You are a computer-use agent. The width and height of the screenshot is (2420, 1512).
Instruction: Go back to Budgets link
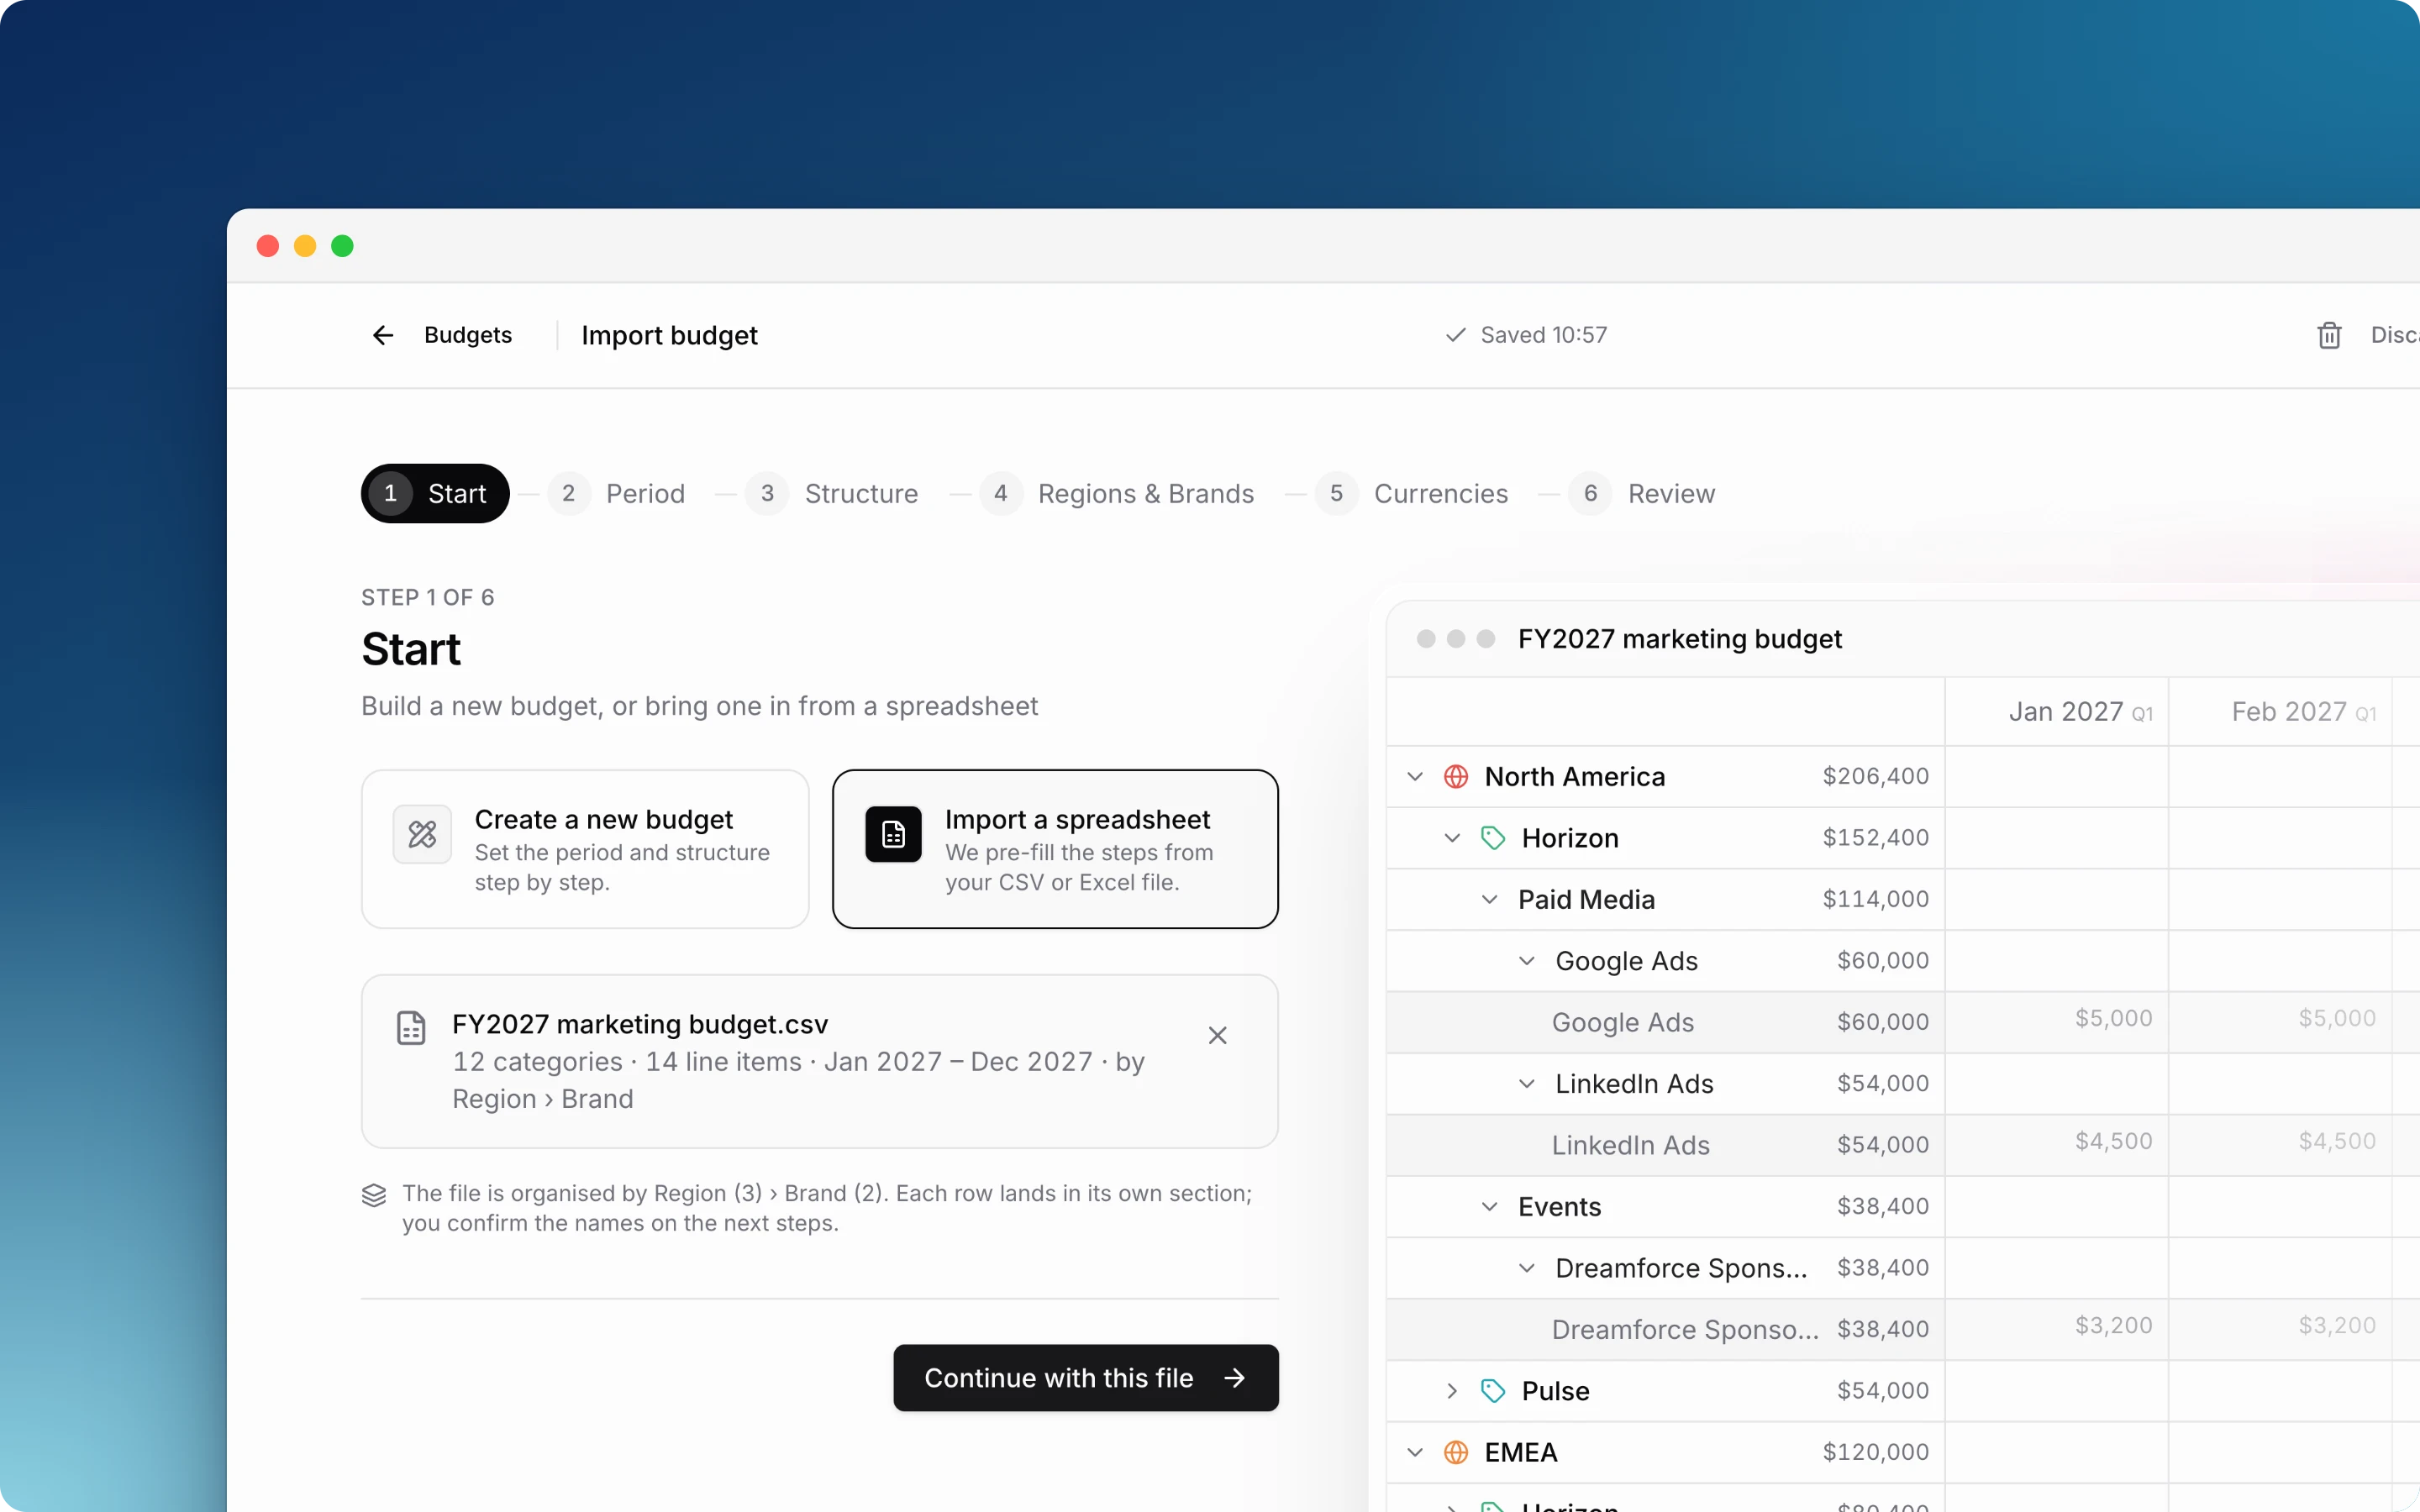468,335
